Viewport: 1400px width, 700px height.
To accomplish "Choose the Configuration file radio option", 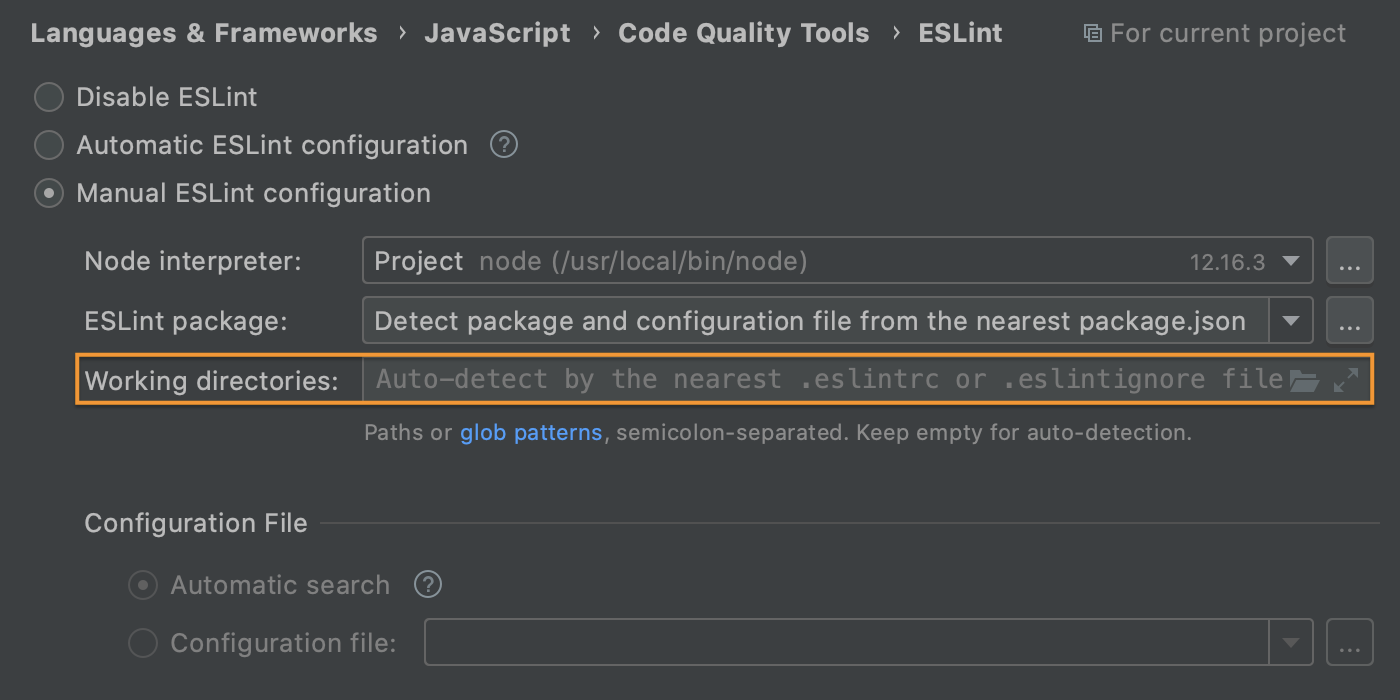I will point(143,643).
